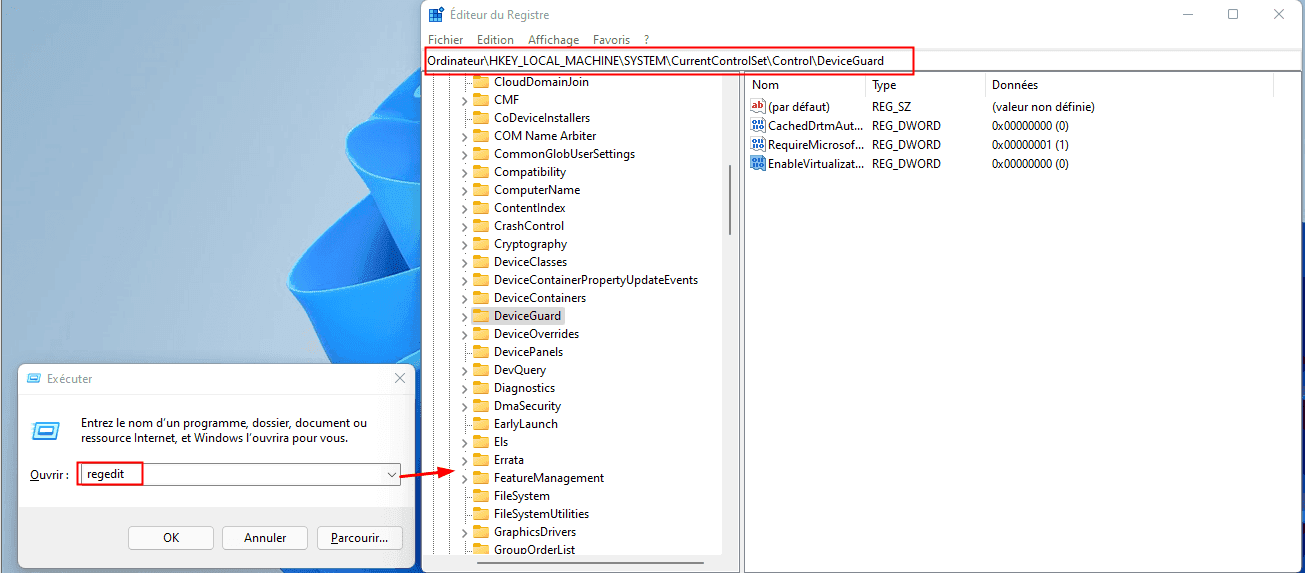
Task: Close the Exécuter dialog
Action: (400, 379)
